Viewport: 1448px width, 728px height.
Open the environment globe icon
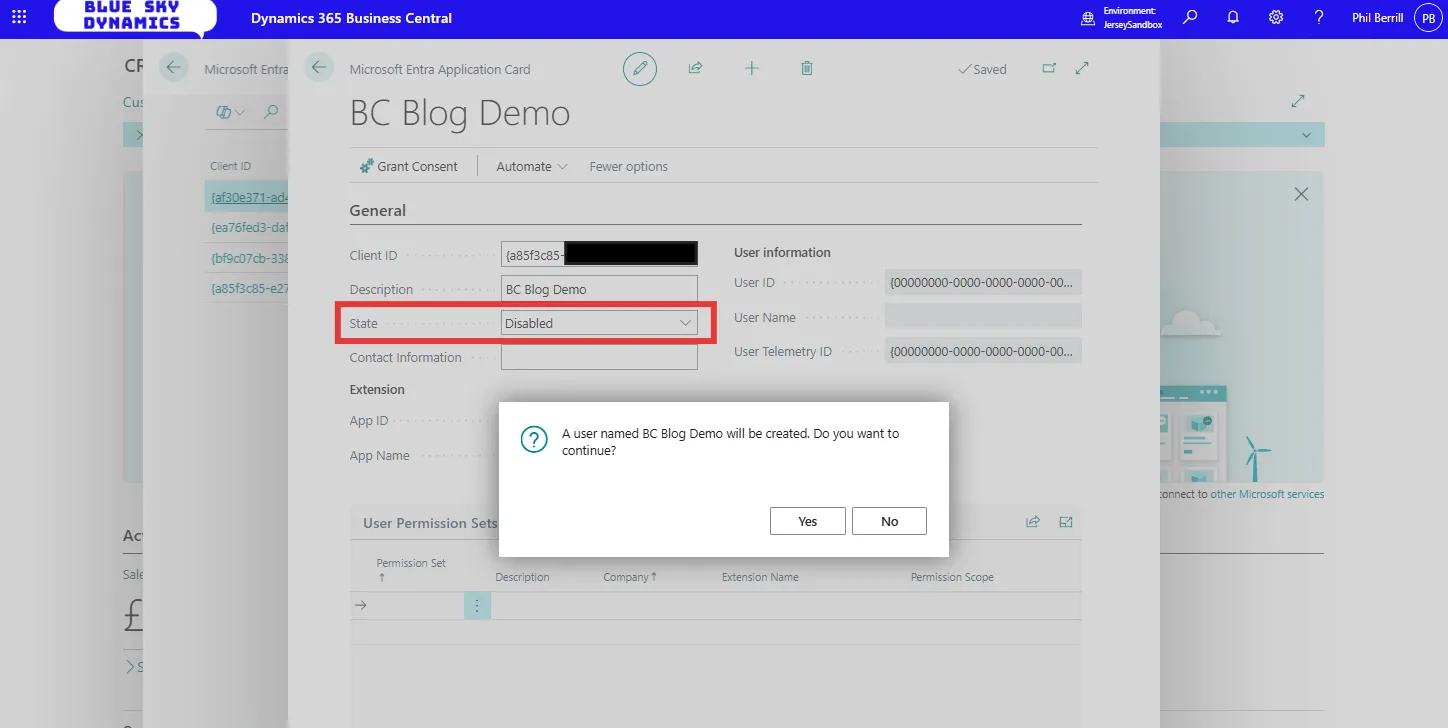click(1088, 18)
